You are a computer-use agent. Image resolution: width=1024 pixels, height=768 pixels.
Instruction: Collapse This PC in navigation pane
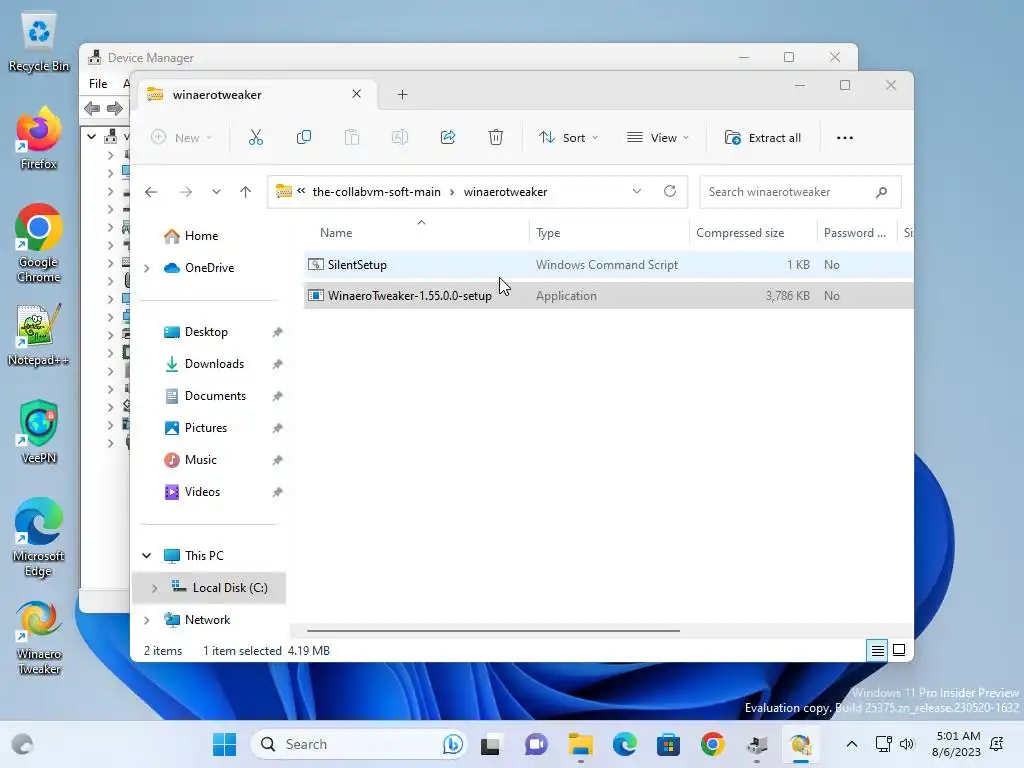(147, 556)
